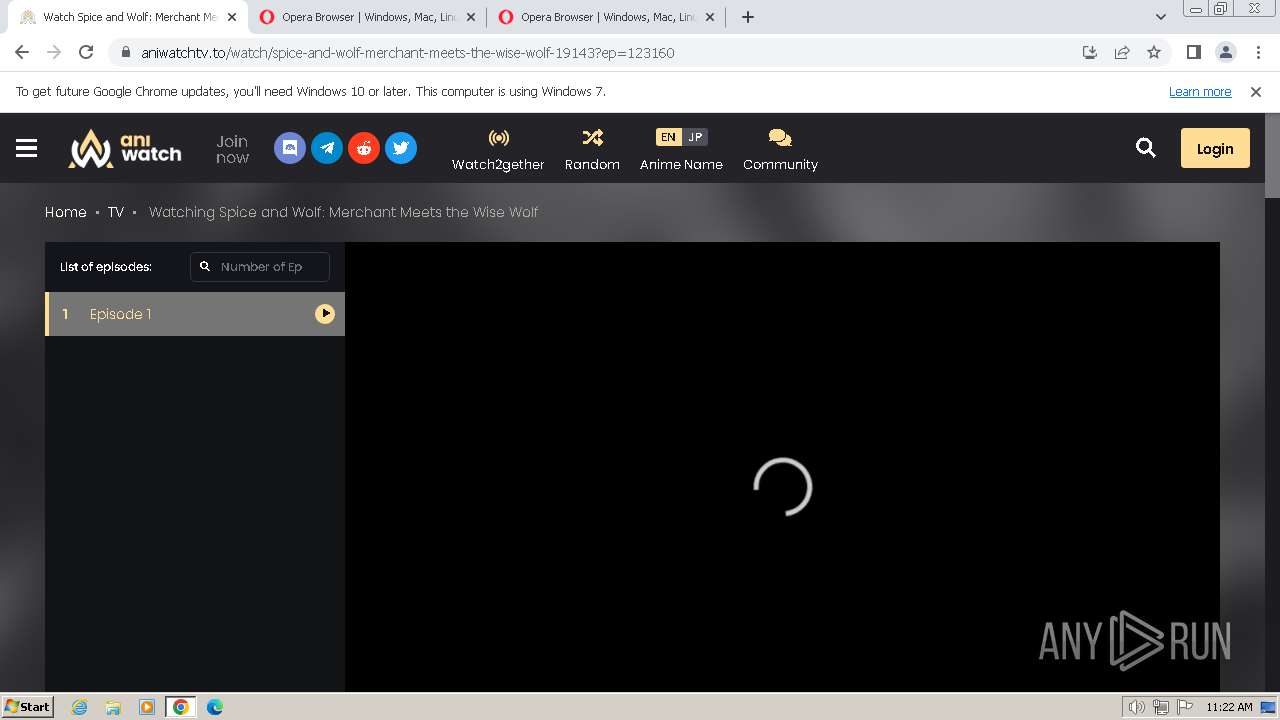
Task: Close the first Opera Browser tab
Action: click(471, 17)
